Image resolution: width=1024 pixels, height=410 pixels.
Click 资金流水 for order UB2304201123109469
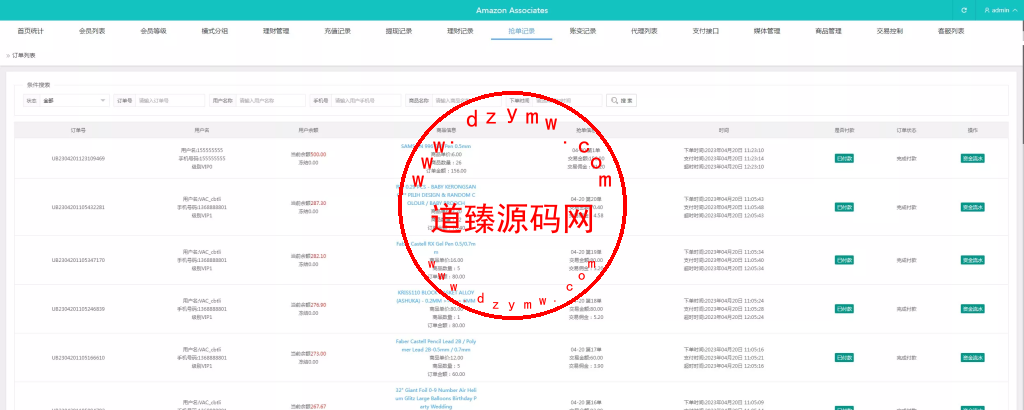972,158
